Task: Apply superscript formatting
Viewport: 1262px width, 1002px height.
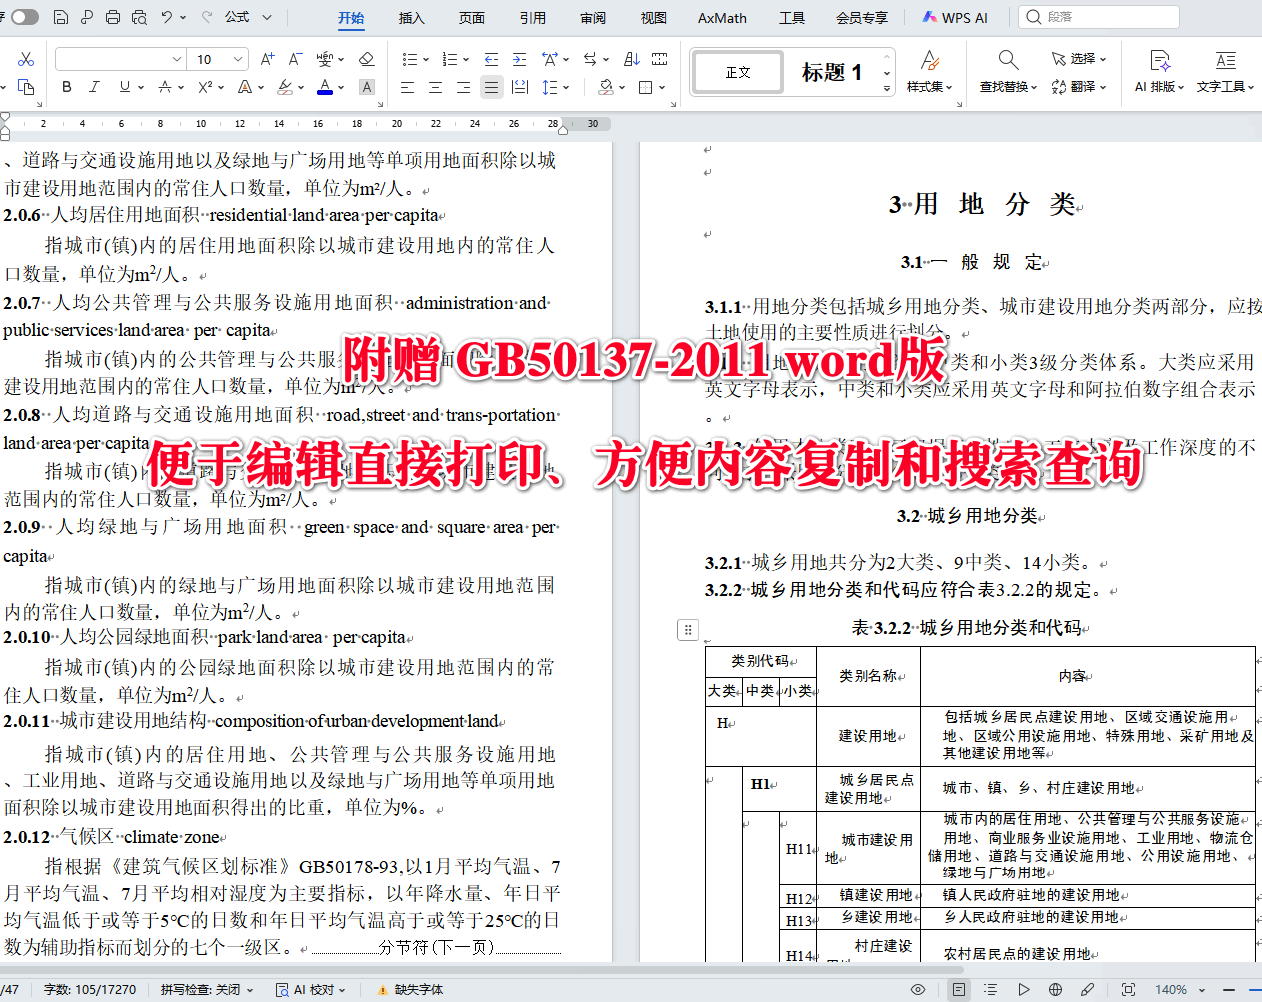Action: pos(204,87)
